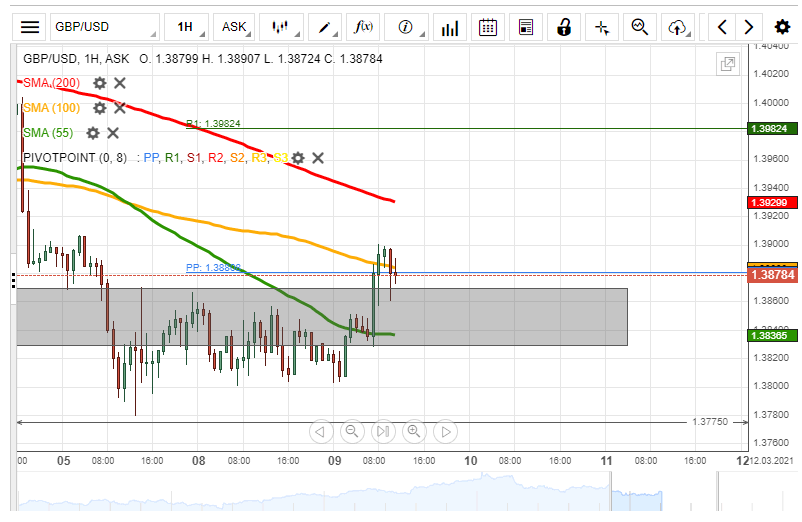Open the calendar icon
The image size is (802, 522).
coord(487,27)
